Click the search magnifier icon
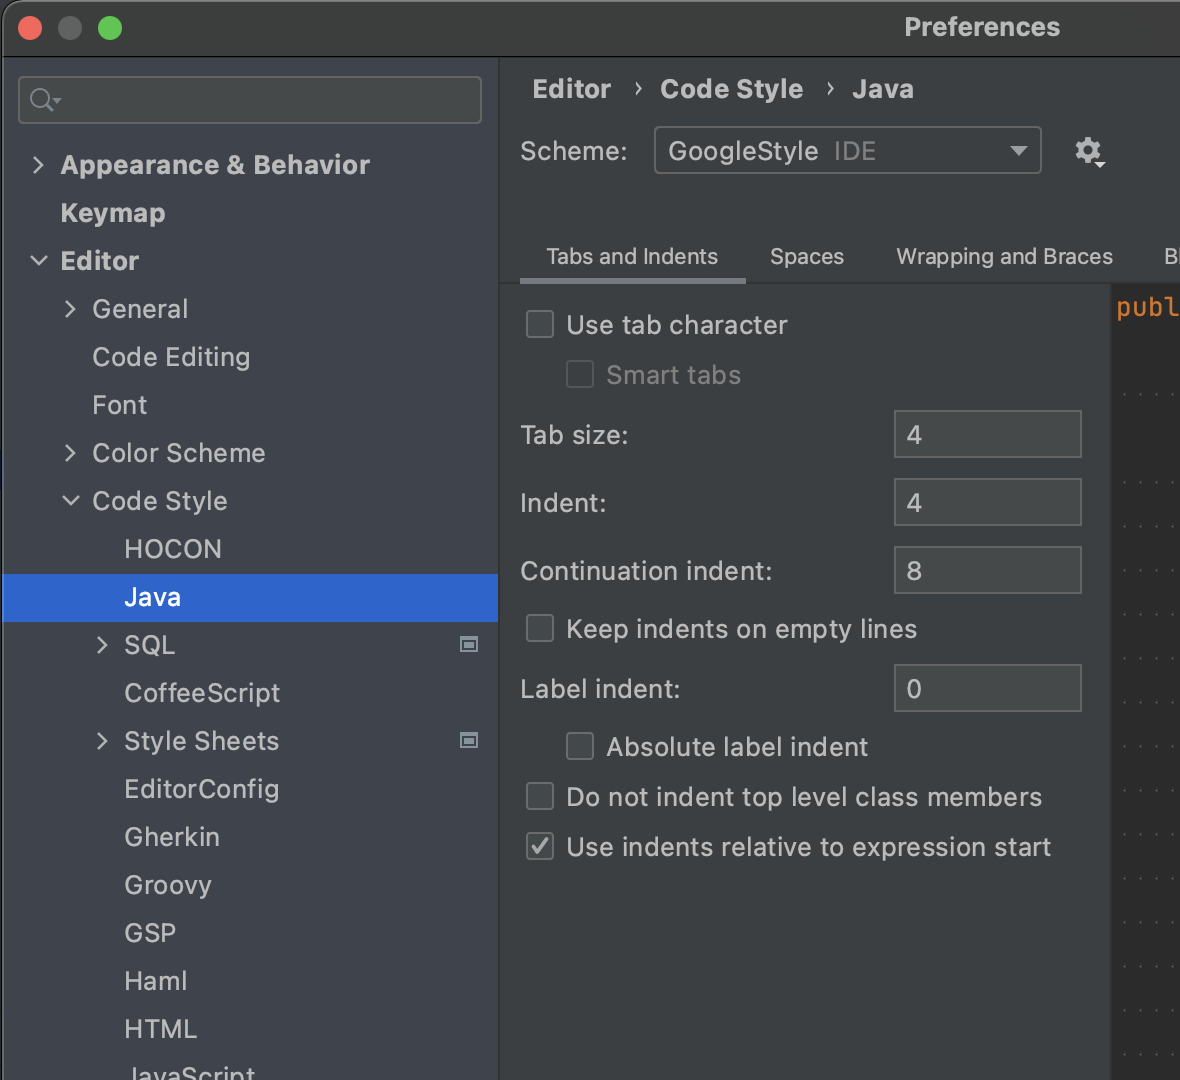The width and height of the screenshot is (1180, 1080). 44,100
